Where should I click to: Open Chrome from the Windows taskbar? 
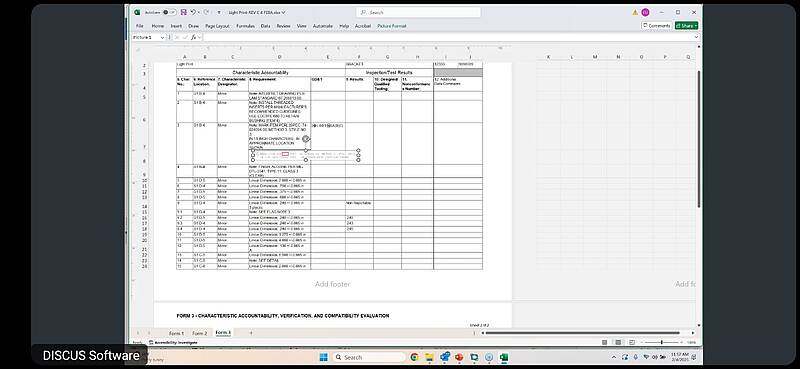414,357
